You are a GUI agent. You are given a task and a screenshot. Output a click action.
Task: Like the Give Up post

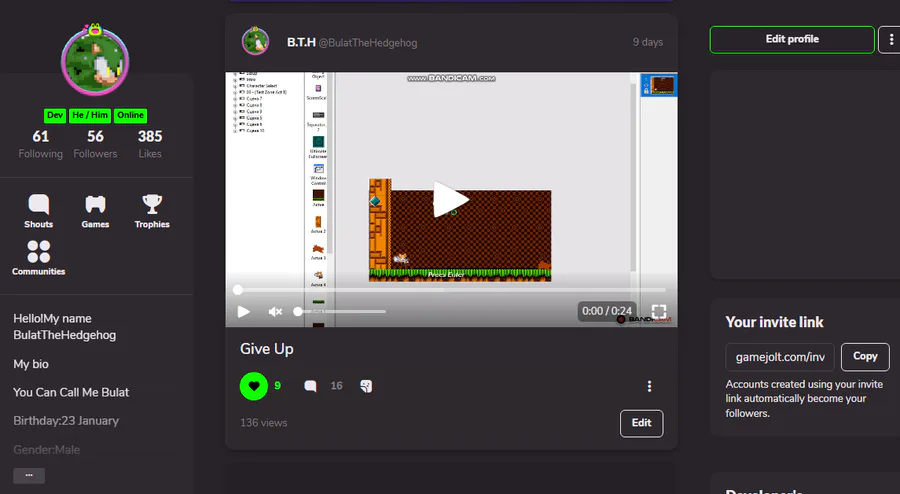click(254, 386)
